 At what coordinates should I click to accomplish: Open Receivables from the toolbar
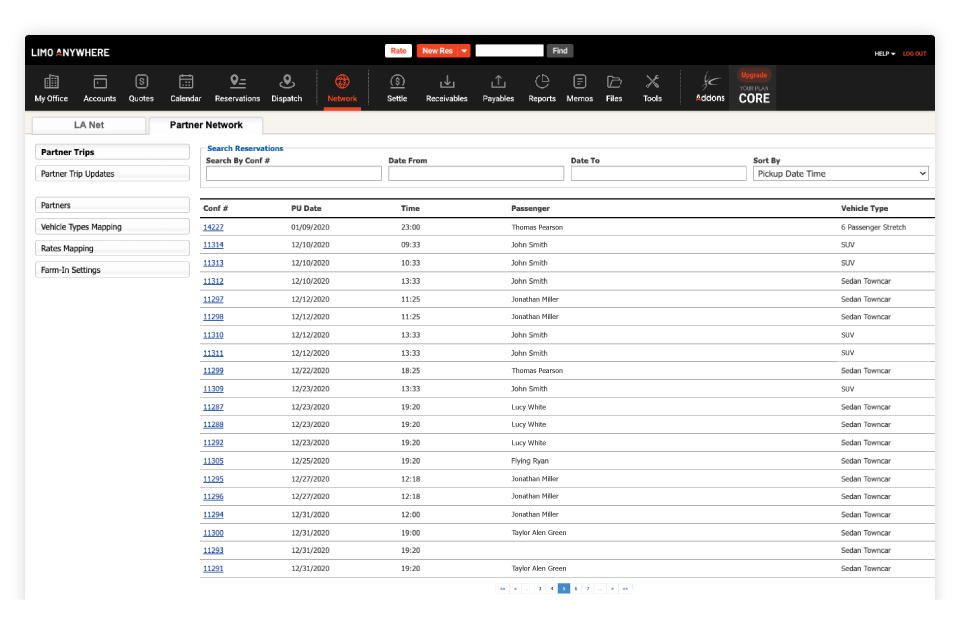point(447,82)
